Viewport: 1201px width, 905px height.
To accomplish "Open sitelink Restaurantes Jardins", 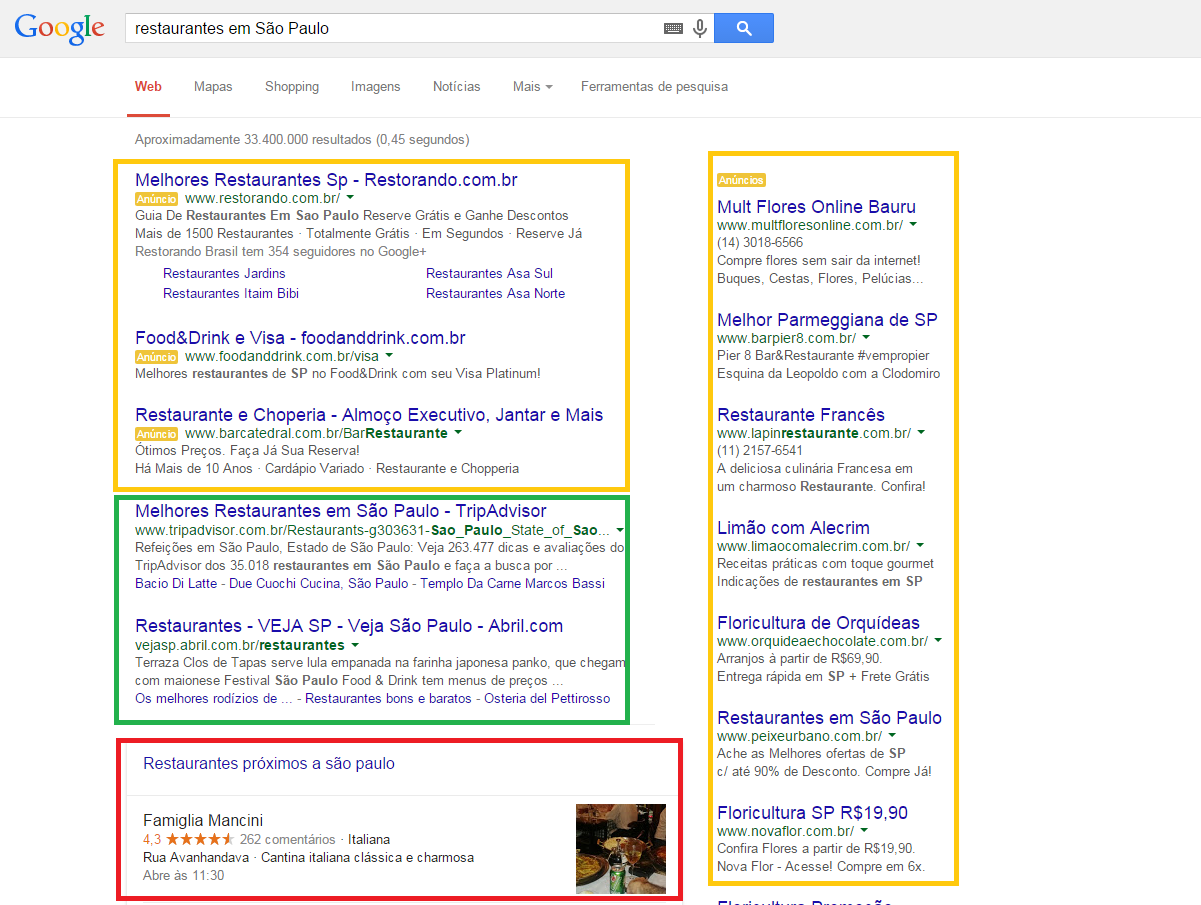I will 224,273.
